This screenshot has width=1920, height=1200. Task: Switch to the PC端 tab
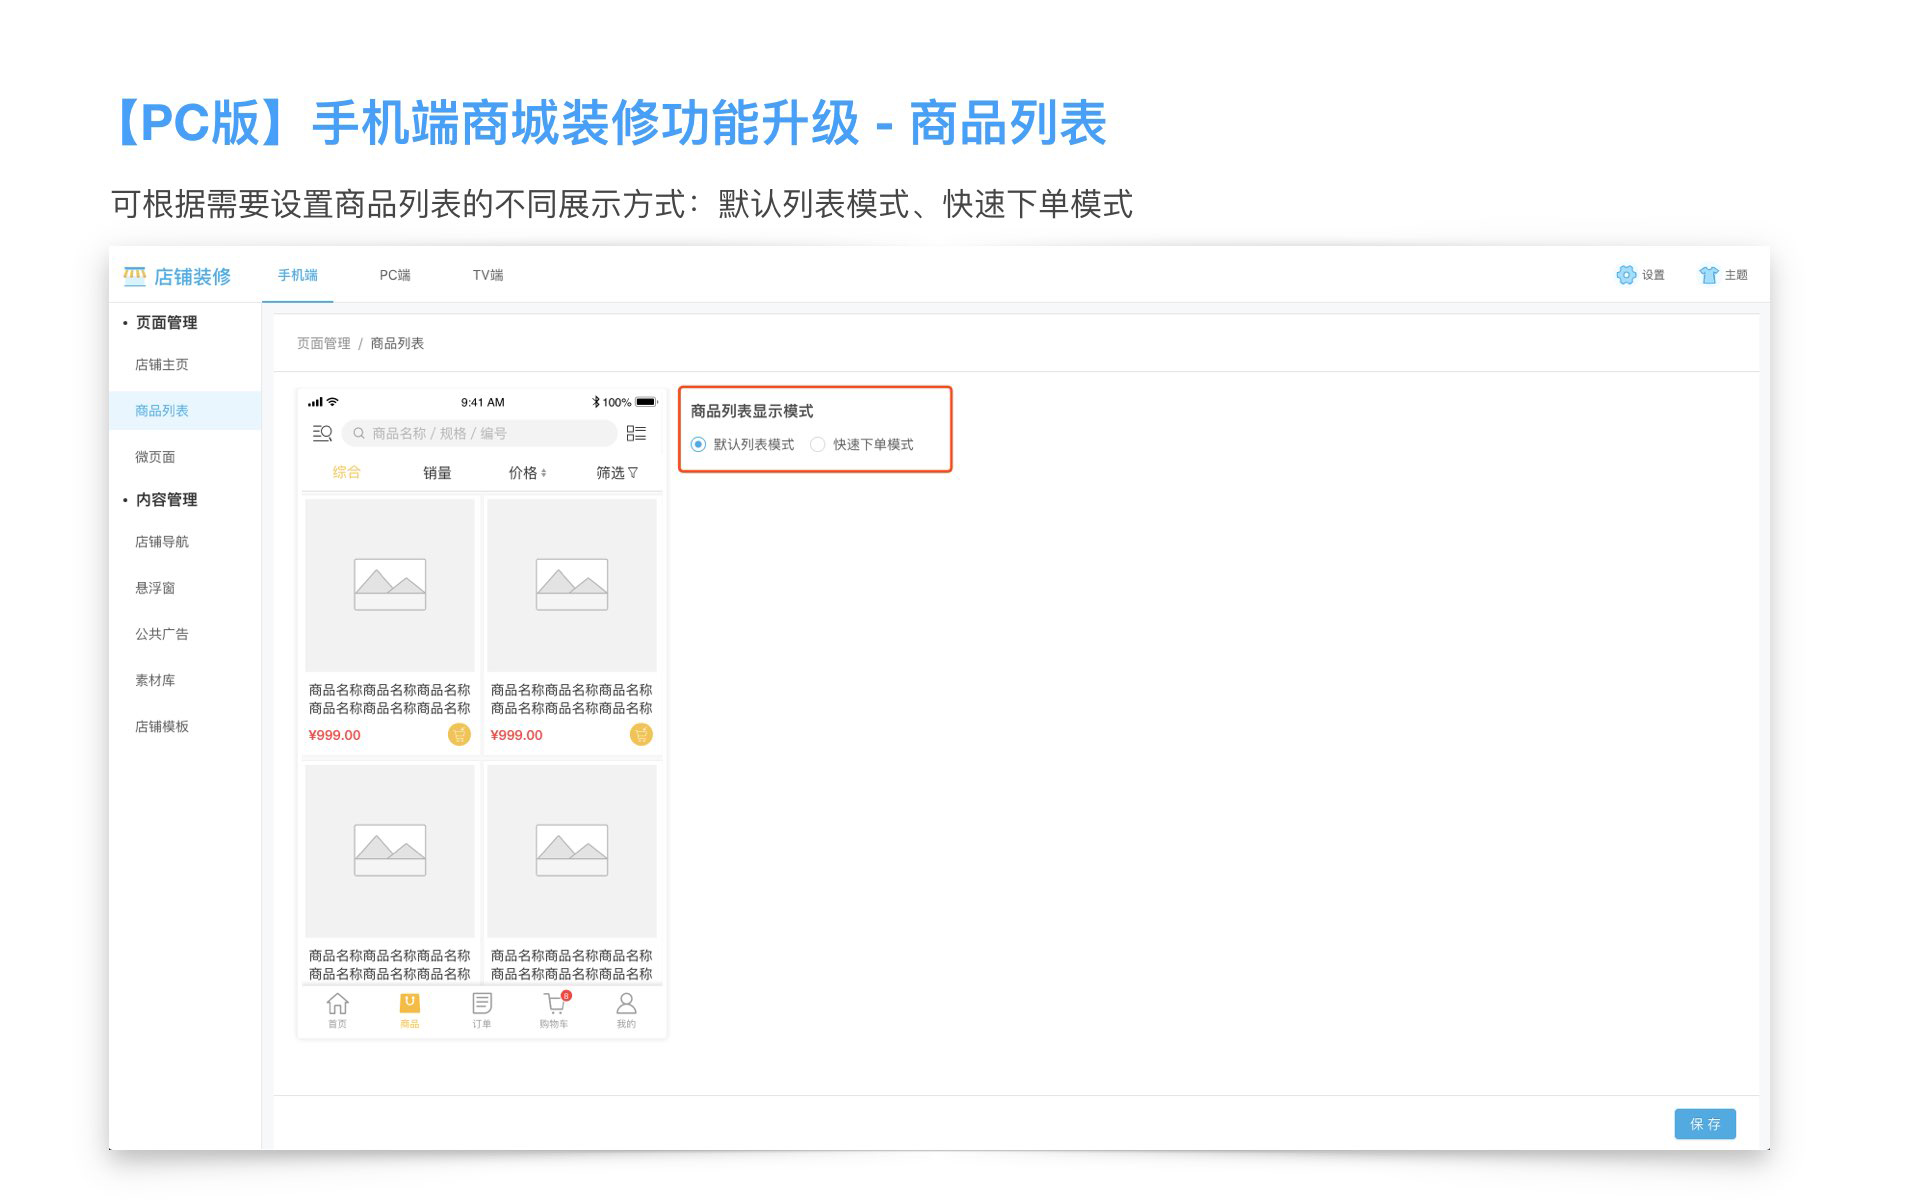(395, 275)
